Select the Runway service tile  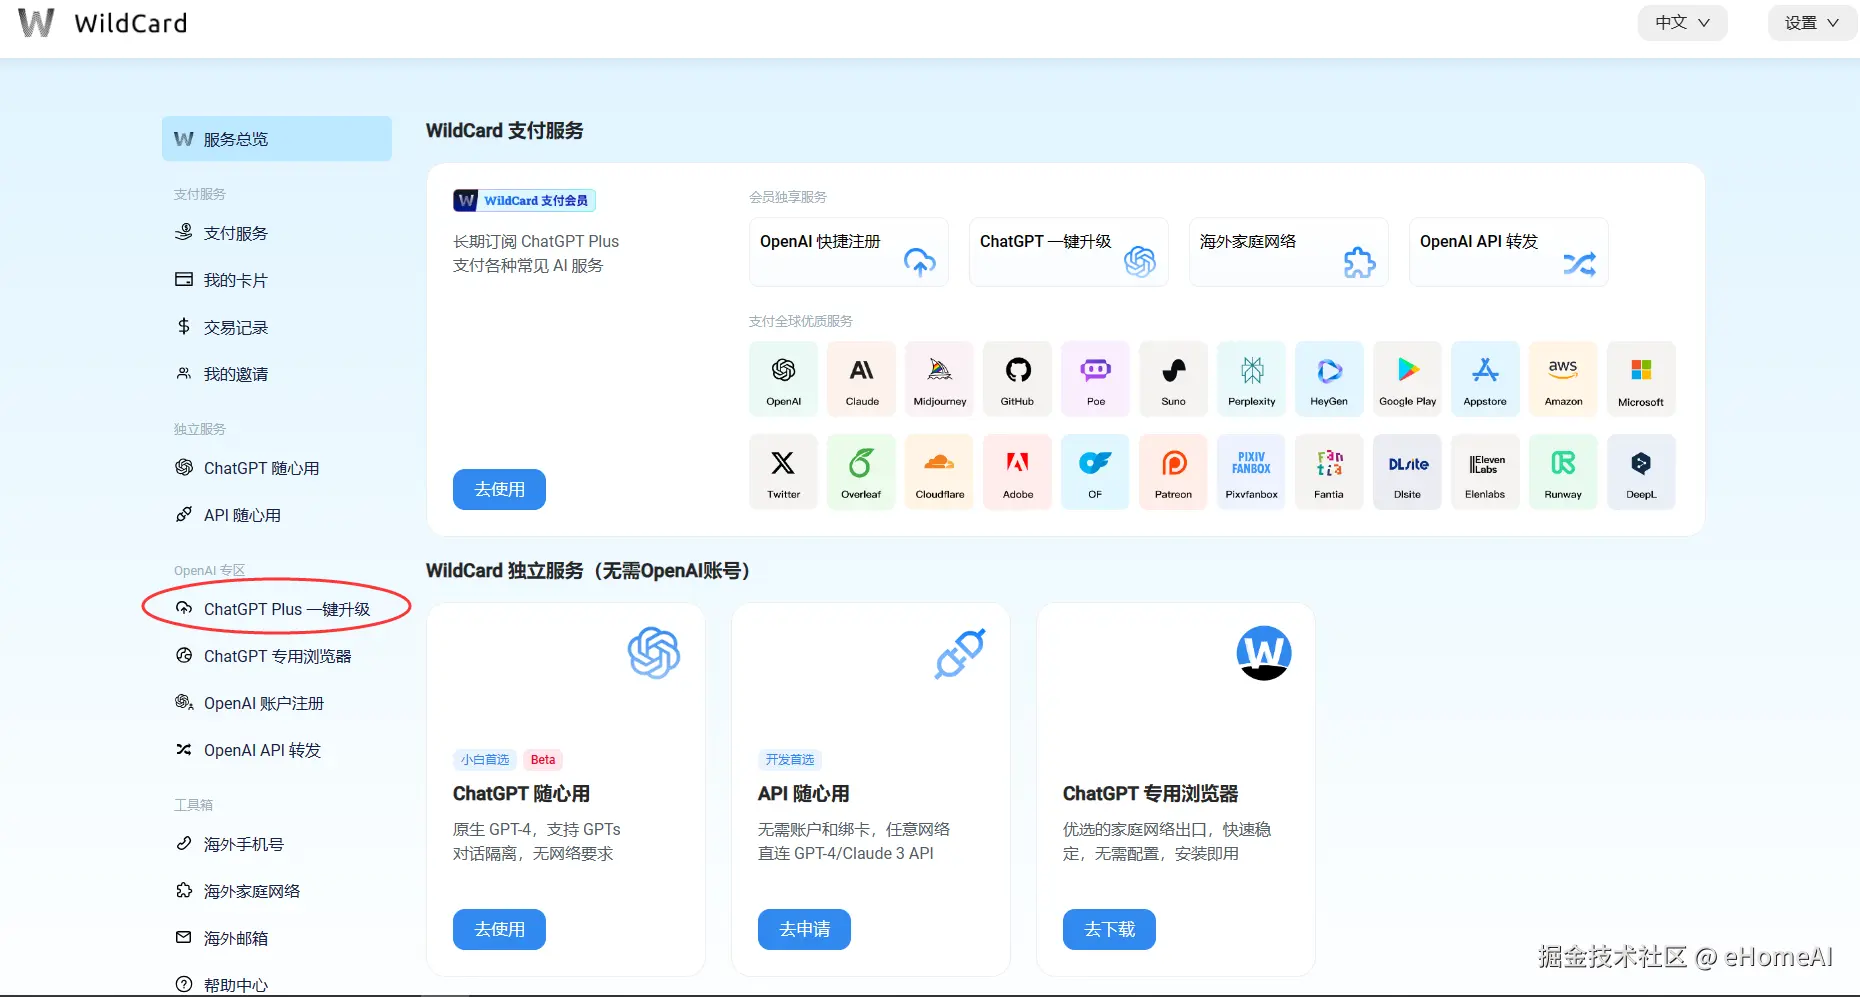1564,471
